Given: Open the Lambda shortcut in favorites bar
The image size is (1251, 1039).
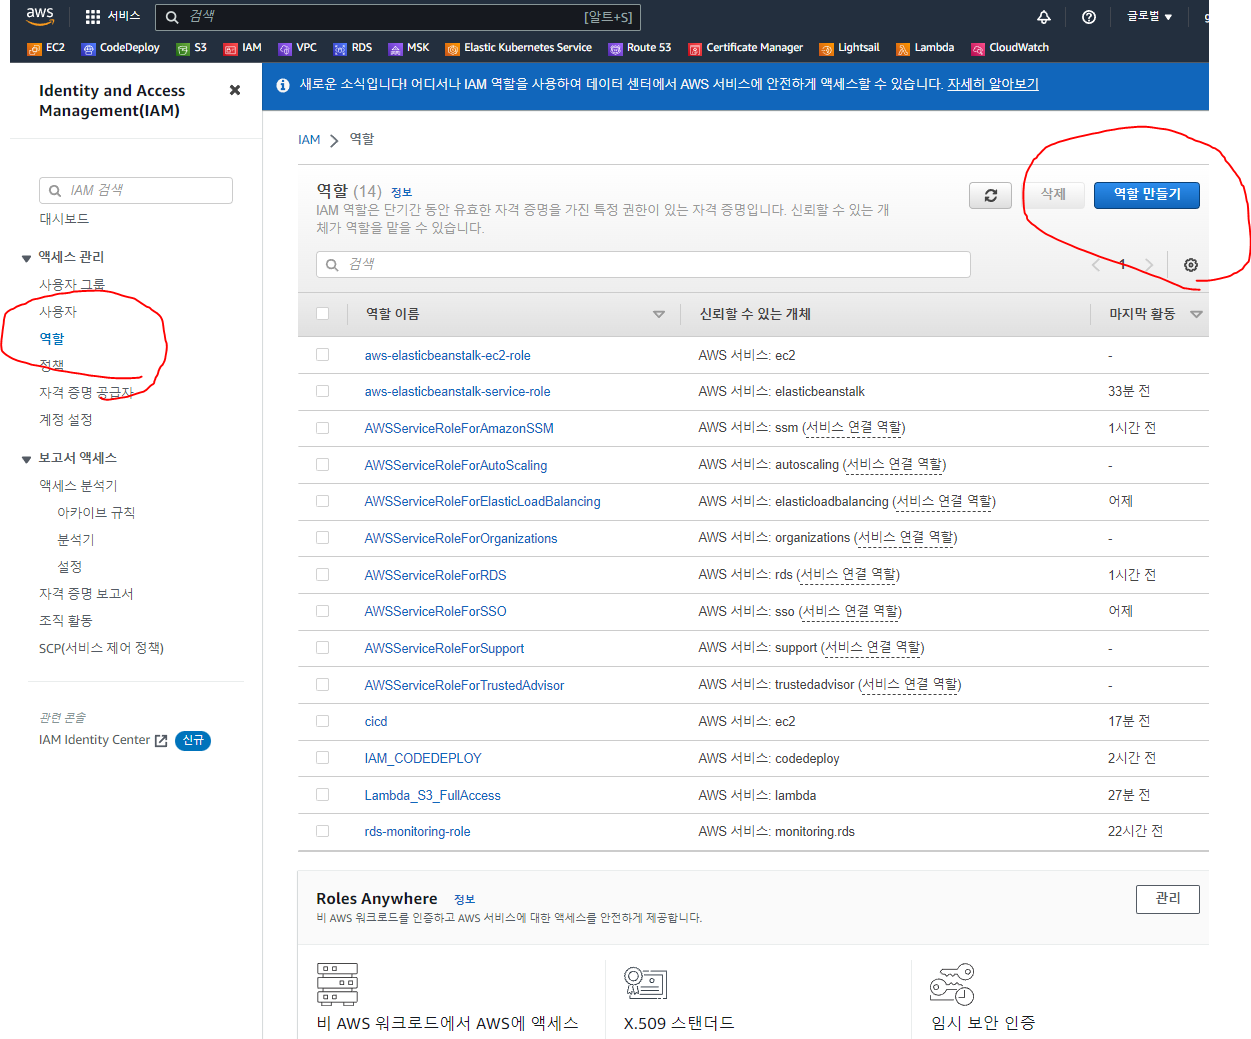Looking at the screenshot, I should (925, 48).
